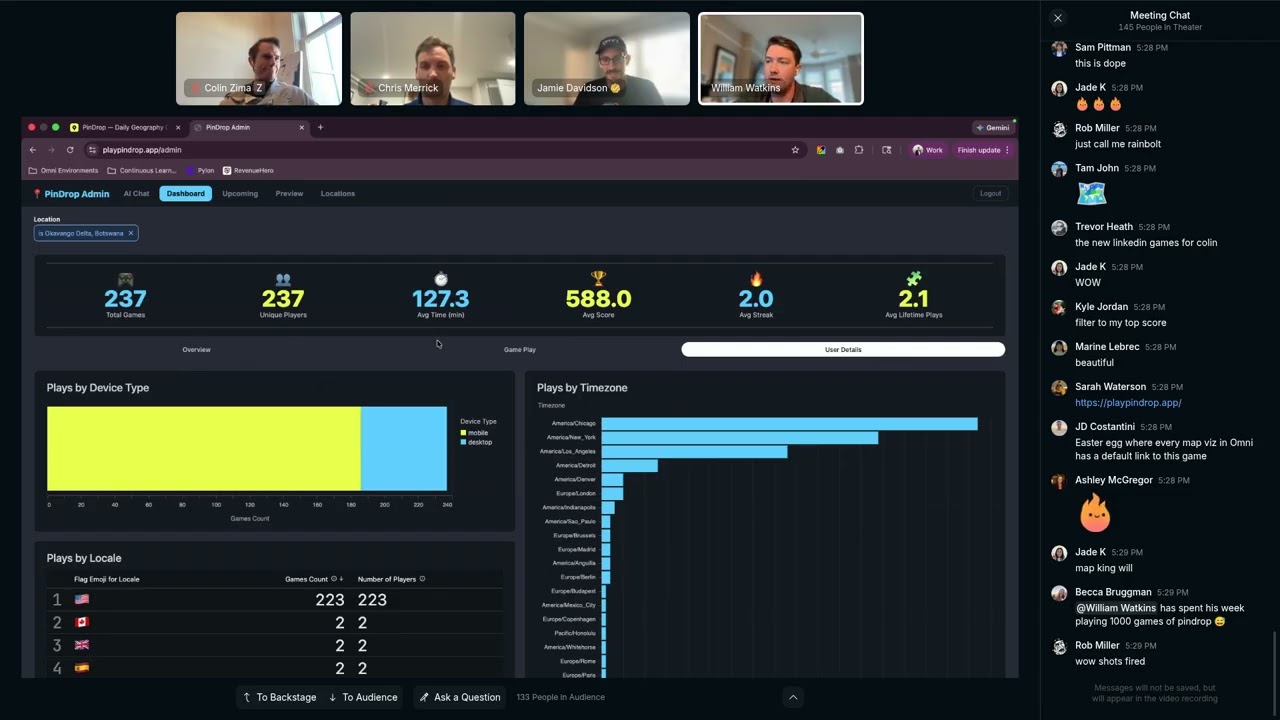The height and width of the screenshot is (720, 1280).
Task: Select the Dashboard tab
Action: click(186, 194)
